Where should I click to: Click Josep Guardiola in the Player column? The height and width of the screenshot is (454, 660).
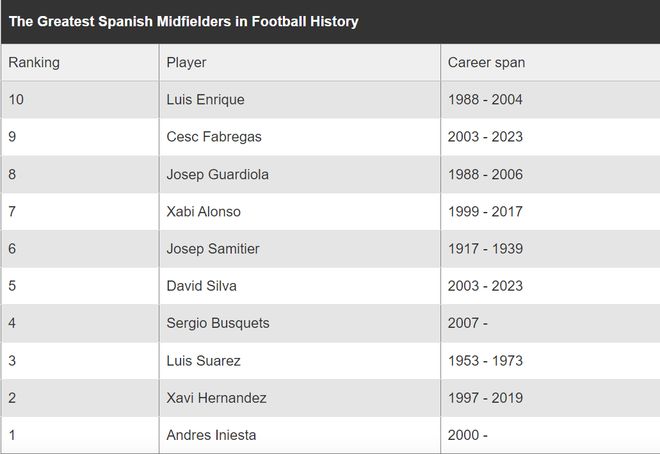tap(217, 174)
